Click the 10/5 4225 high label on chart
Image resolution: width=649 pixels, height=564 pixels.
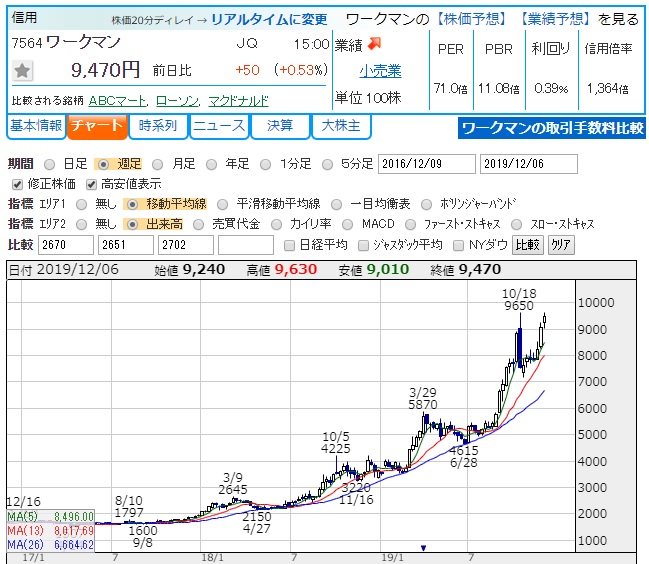point(336,442)
